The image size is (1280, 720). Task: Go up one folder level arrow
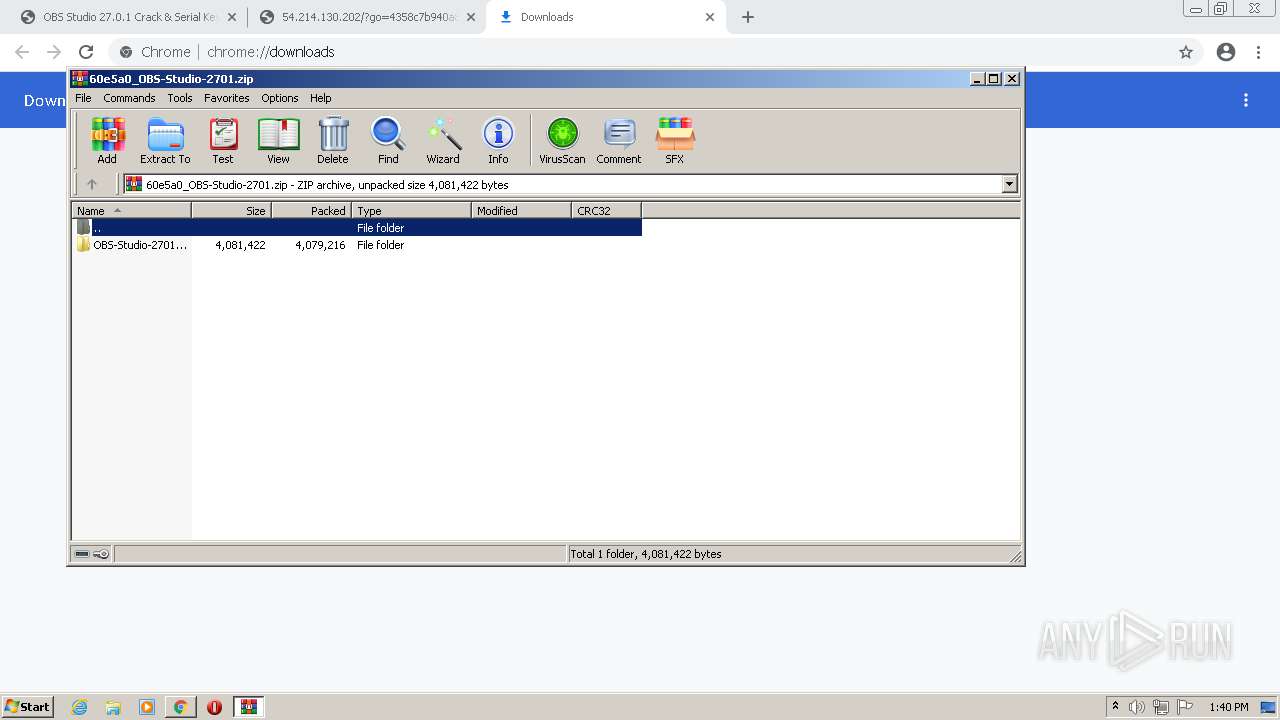click(92, 184)
